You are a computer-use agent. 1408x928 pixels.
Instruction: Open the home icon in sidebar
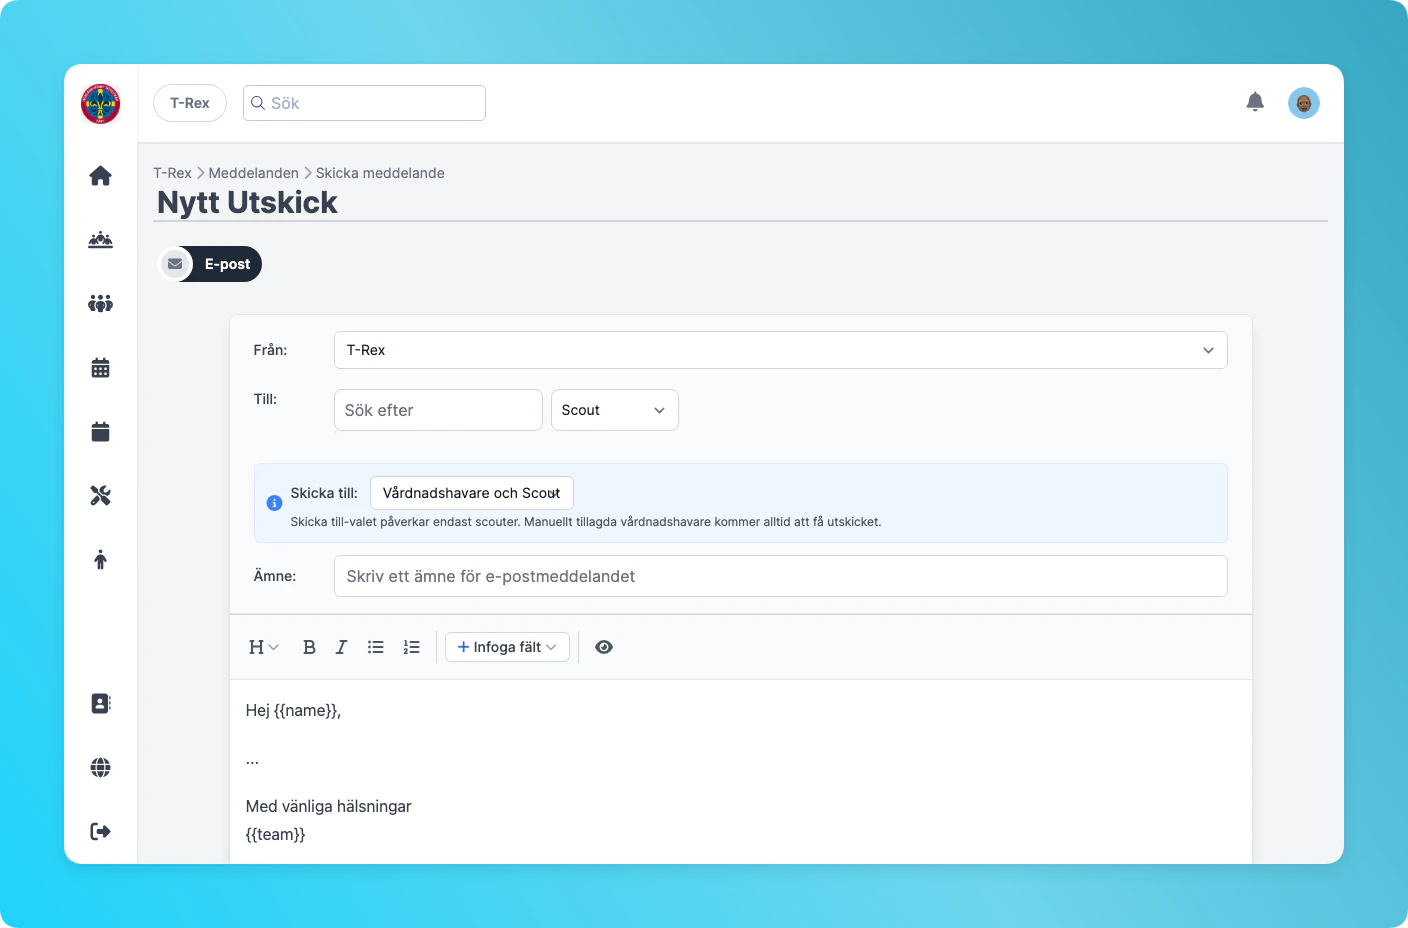(x=100, y=176)
